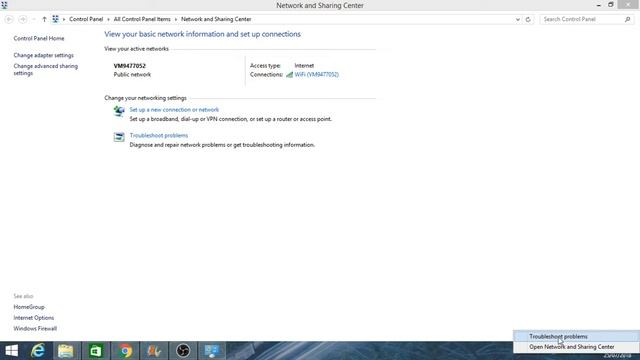Open recent locations dropdown arrow

34,19
